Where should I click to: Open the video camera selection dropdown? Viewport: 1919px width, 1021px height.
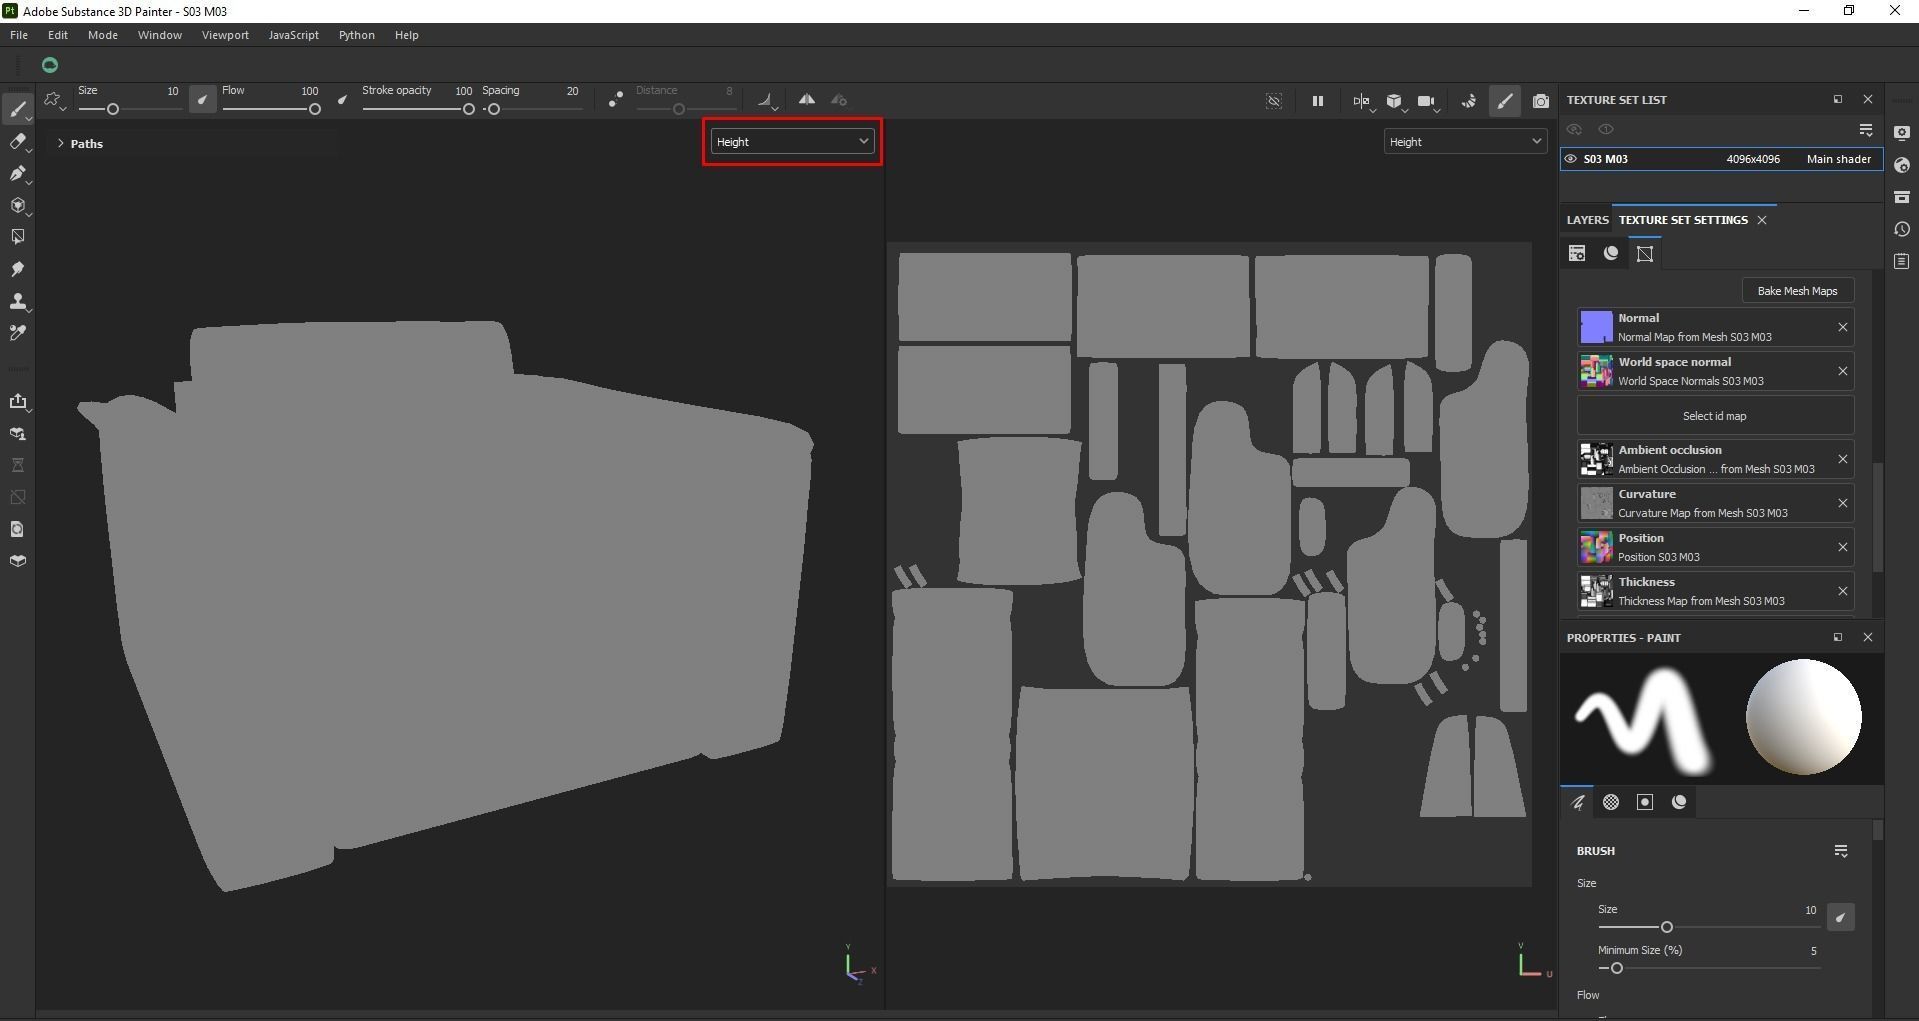pyautogui.click(x=1428, y=101)
